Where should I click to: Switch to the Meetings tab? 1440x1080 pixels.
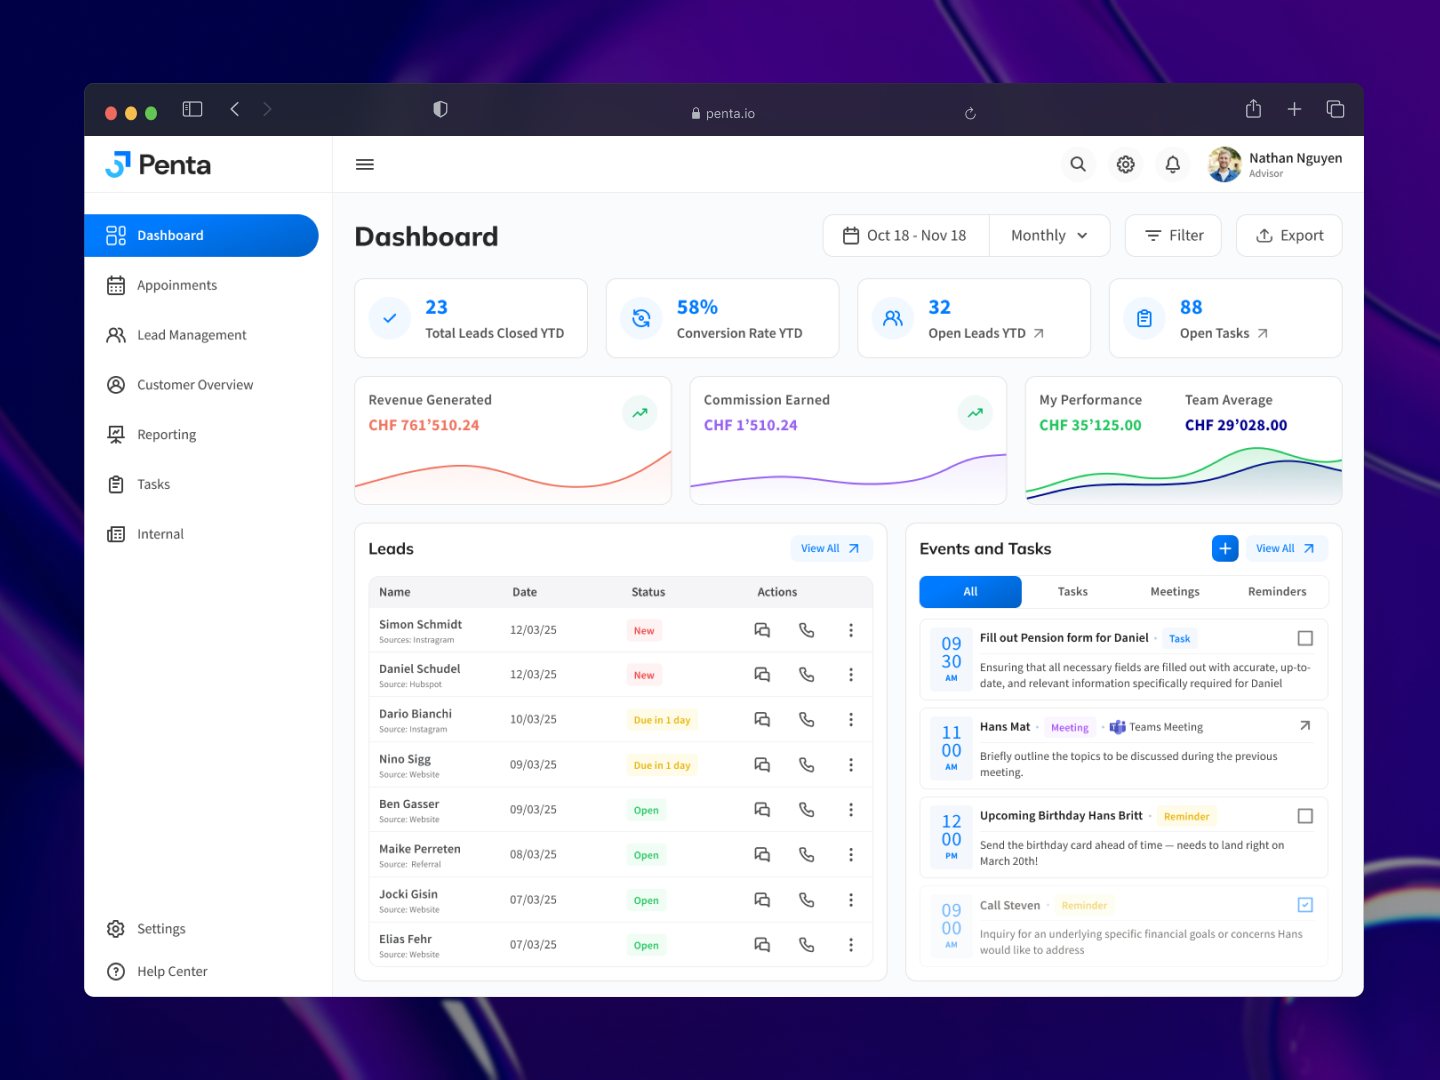coord(1174,591)
